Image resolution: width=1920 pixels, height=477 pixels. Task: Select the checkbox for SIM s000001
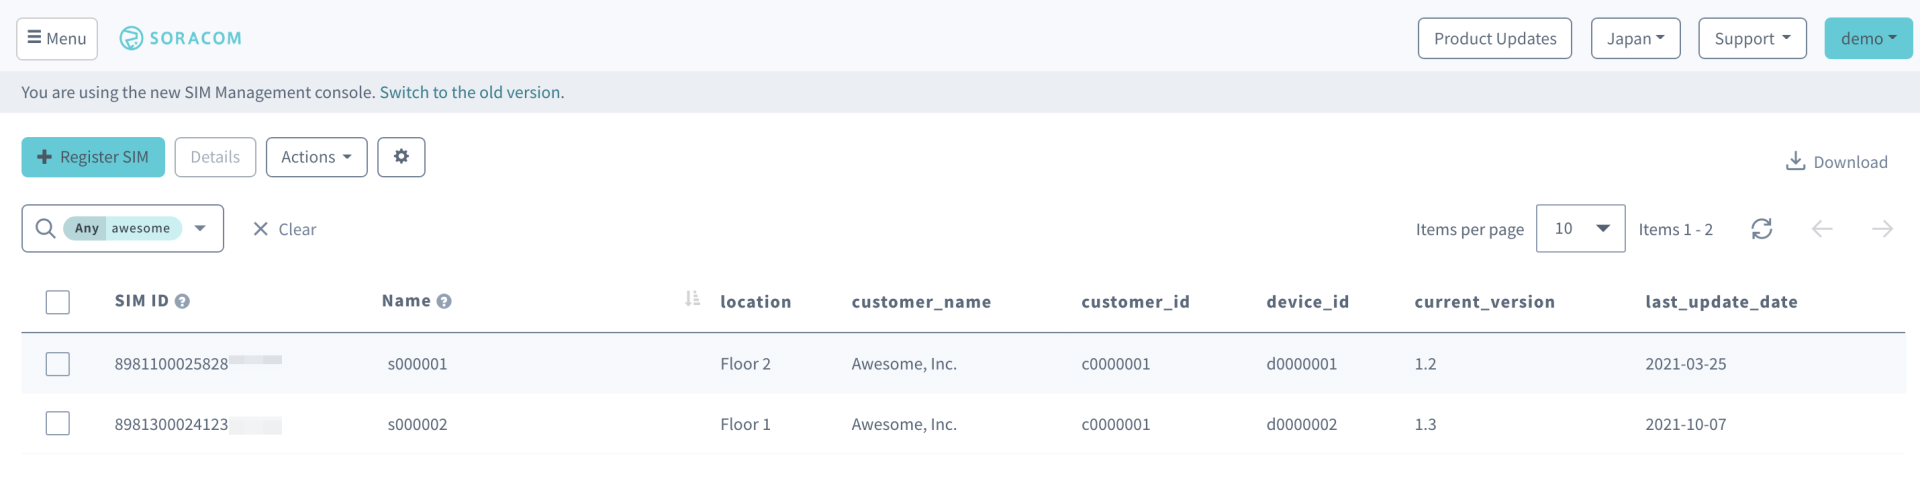(58, 364)
